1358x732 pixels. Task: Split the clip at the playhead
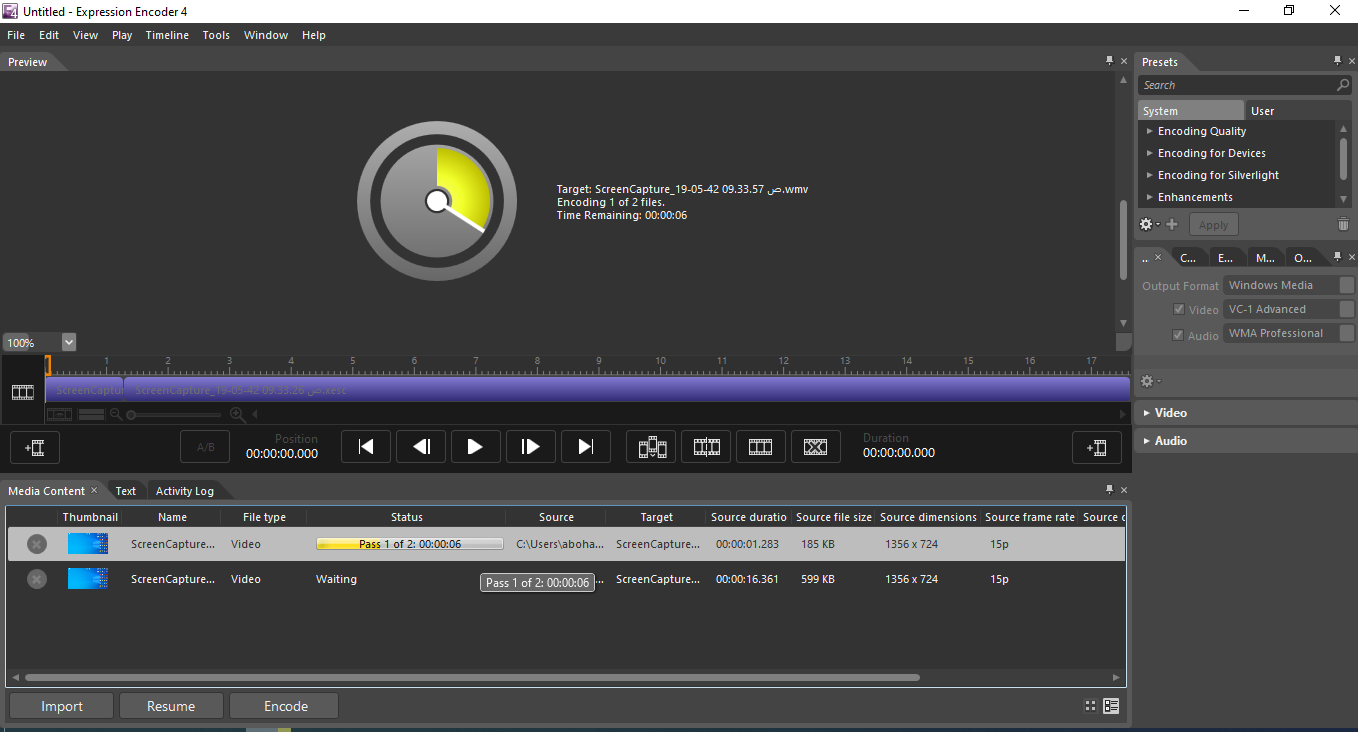[706, 447]
